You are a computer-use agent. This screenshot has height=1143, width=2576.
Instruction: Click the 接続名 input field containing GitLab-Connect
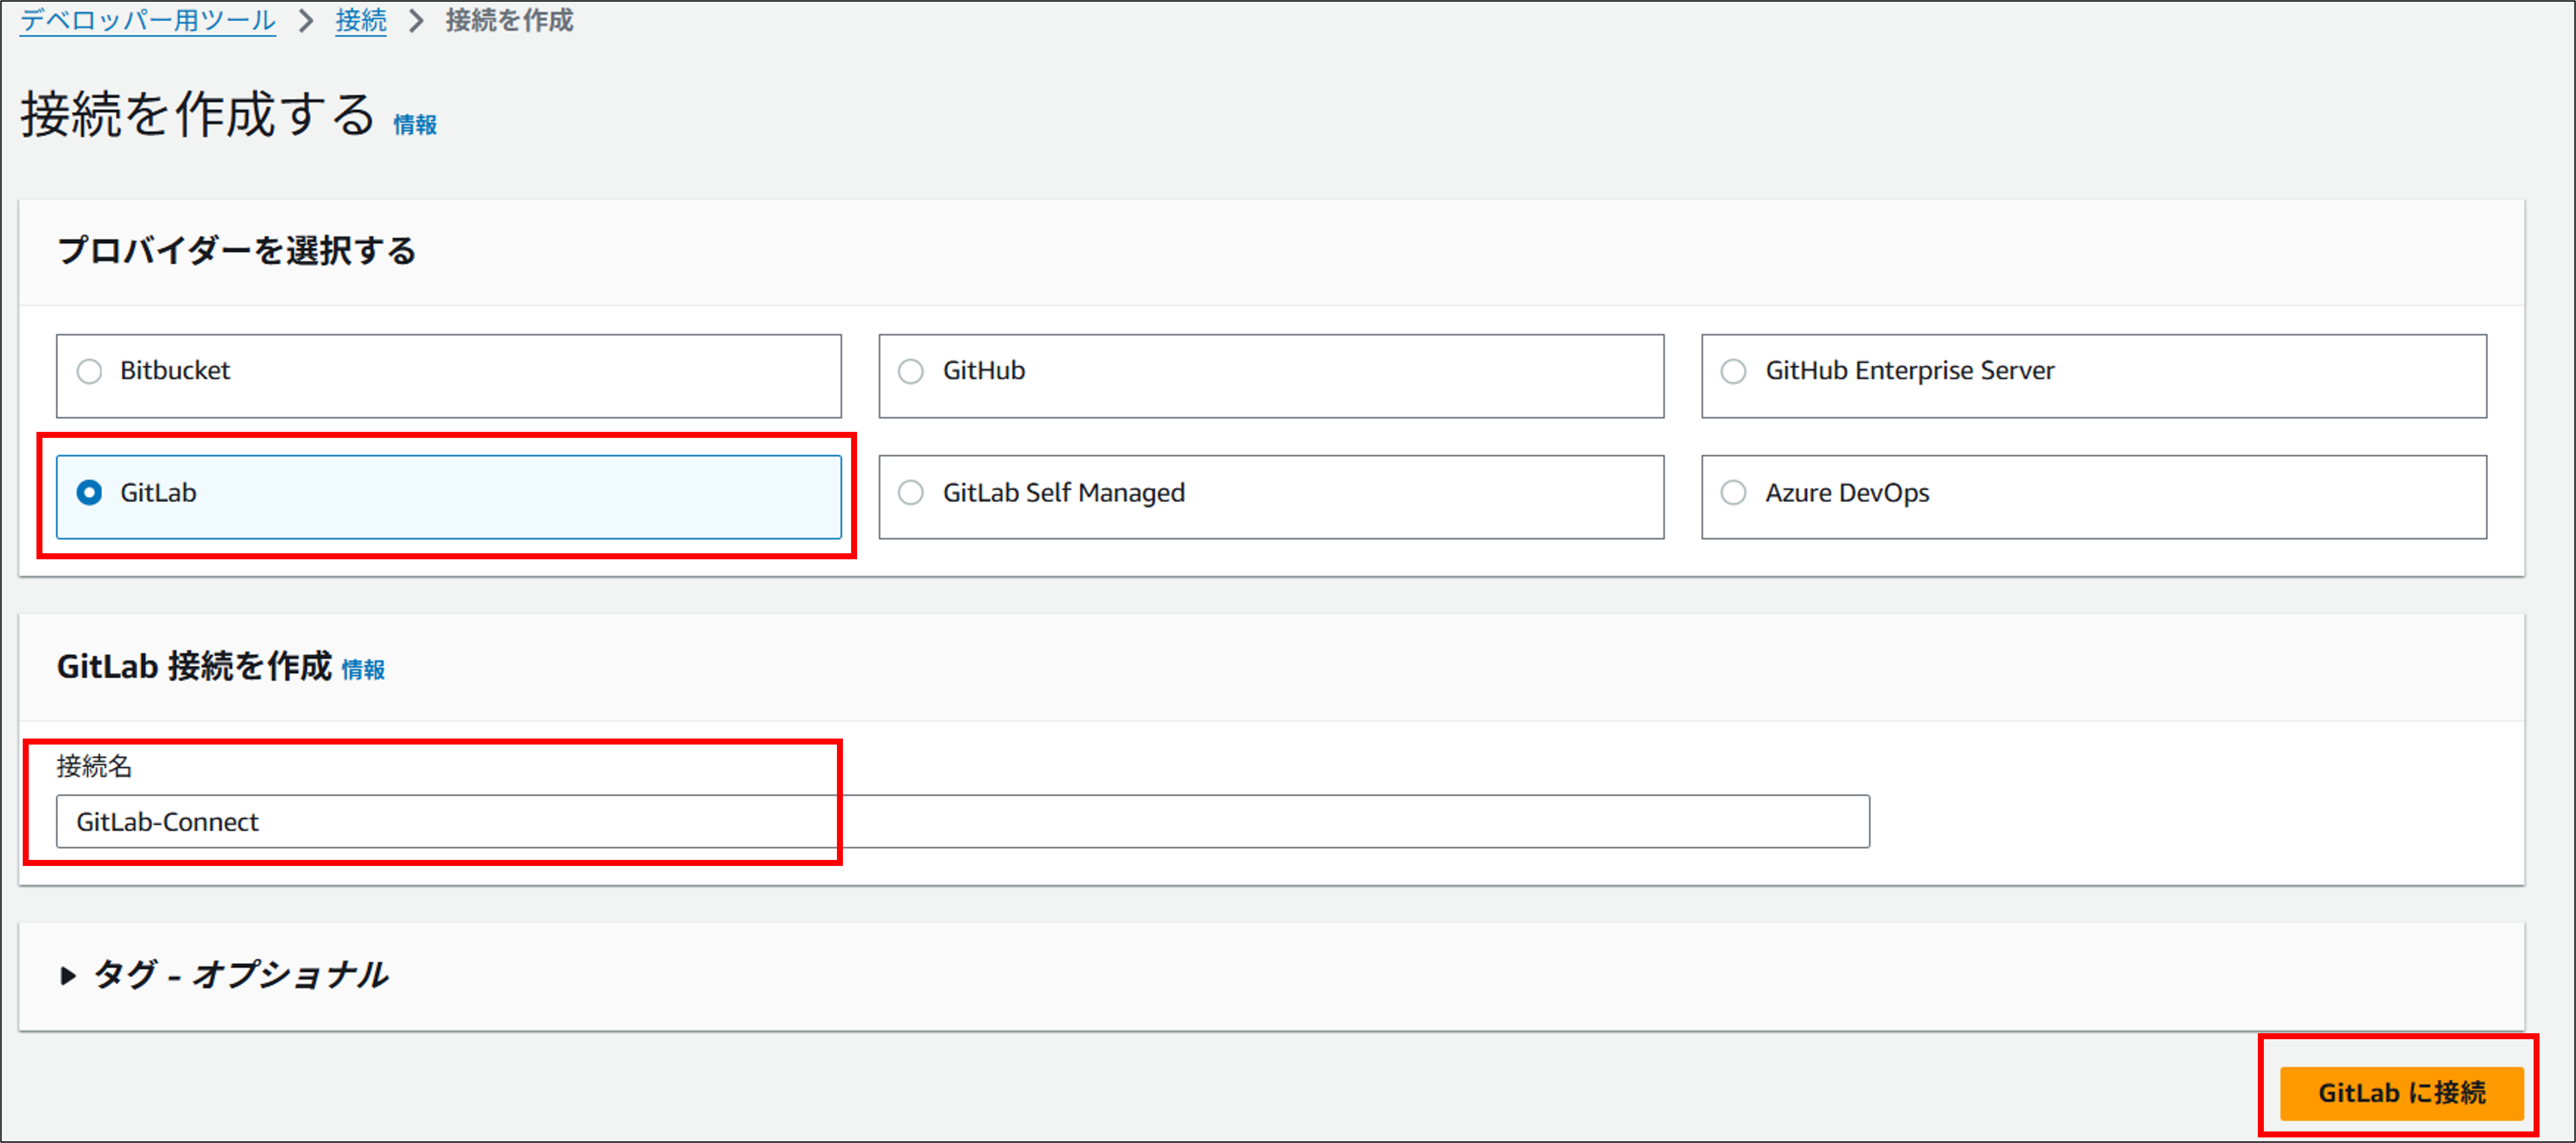963,822
